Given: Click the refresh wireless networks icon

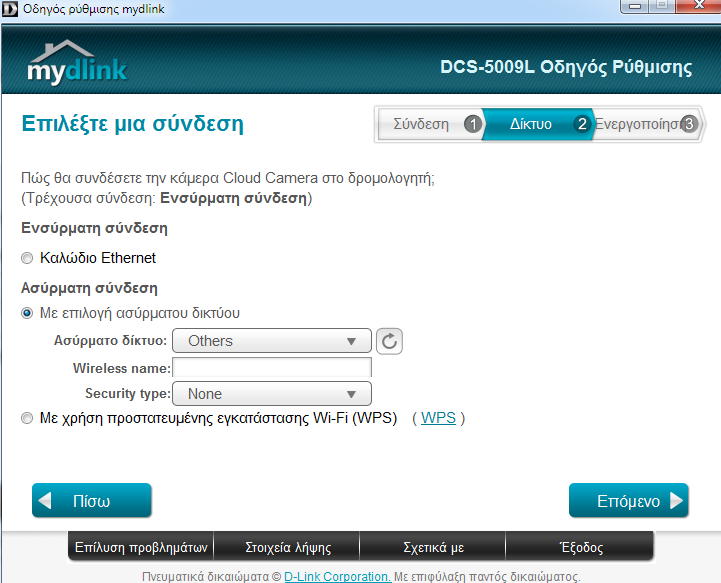Looking at the screenshot, I should coord(389,341).
